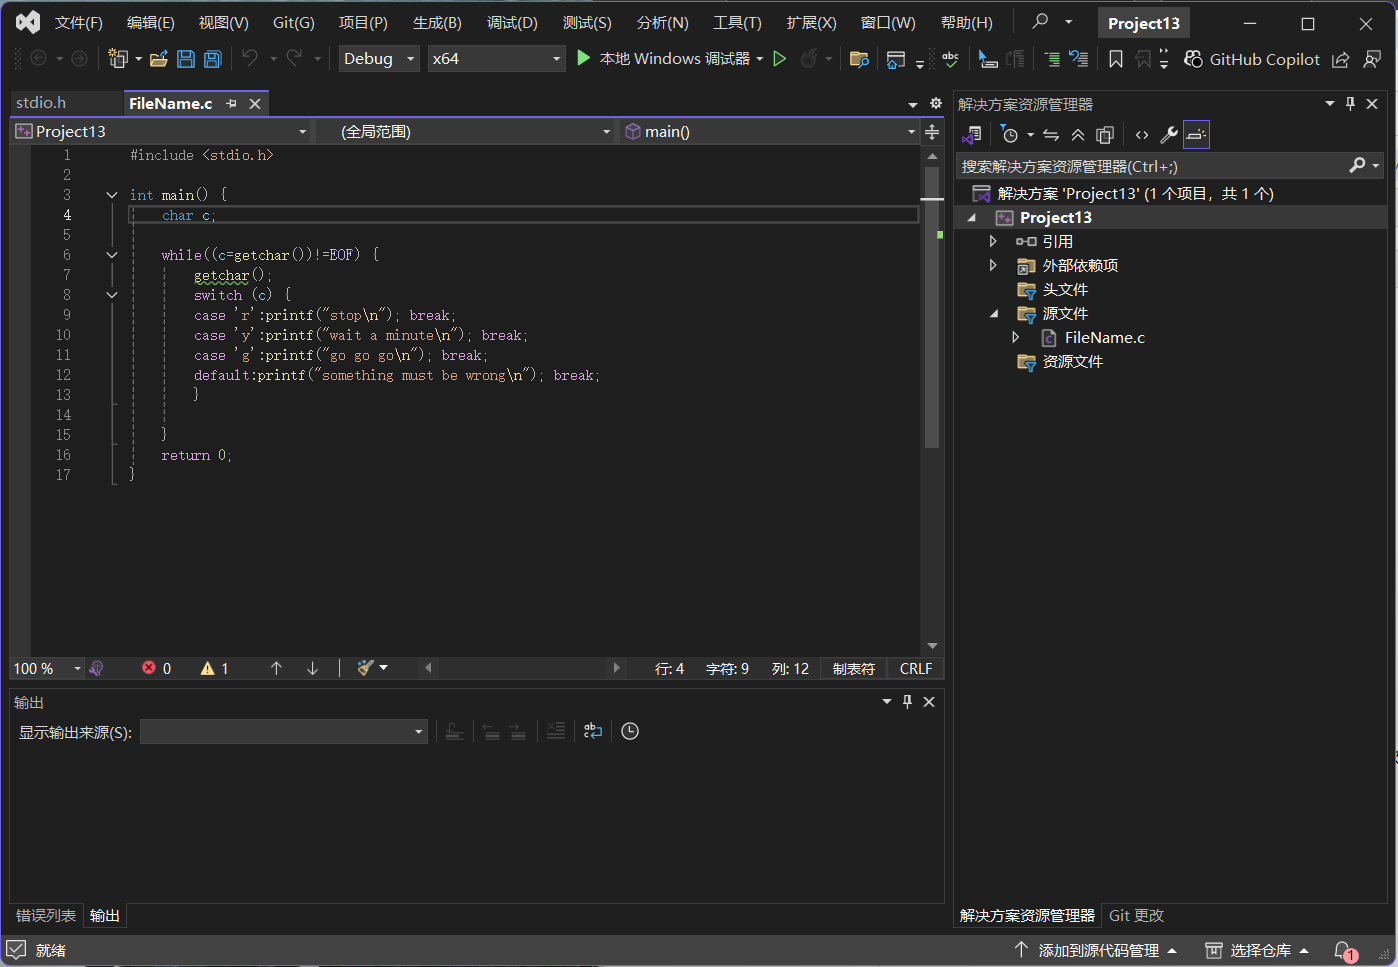The height and width of the screenshot is (967, 1398).
Task: Open the 调试(D) menu
Action: 512,22
